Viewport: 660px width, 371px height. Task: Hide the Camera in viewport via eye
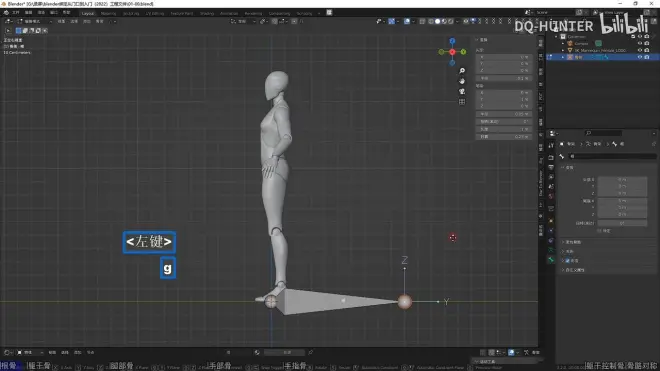click(640, 43)
